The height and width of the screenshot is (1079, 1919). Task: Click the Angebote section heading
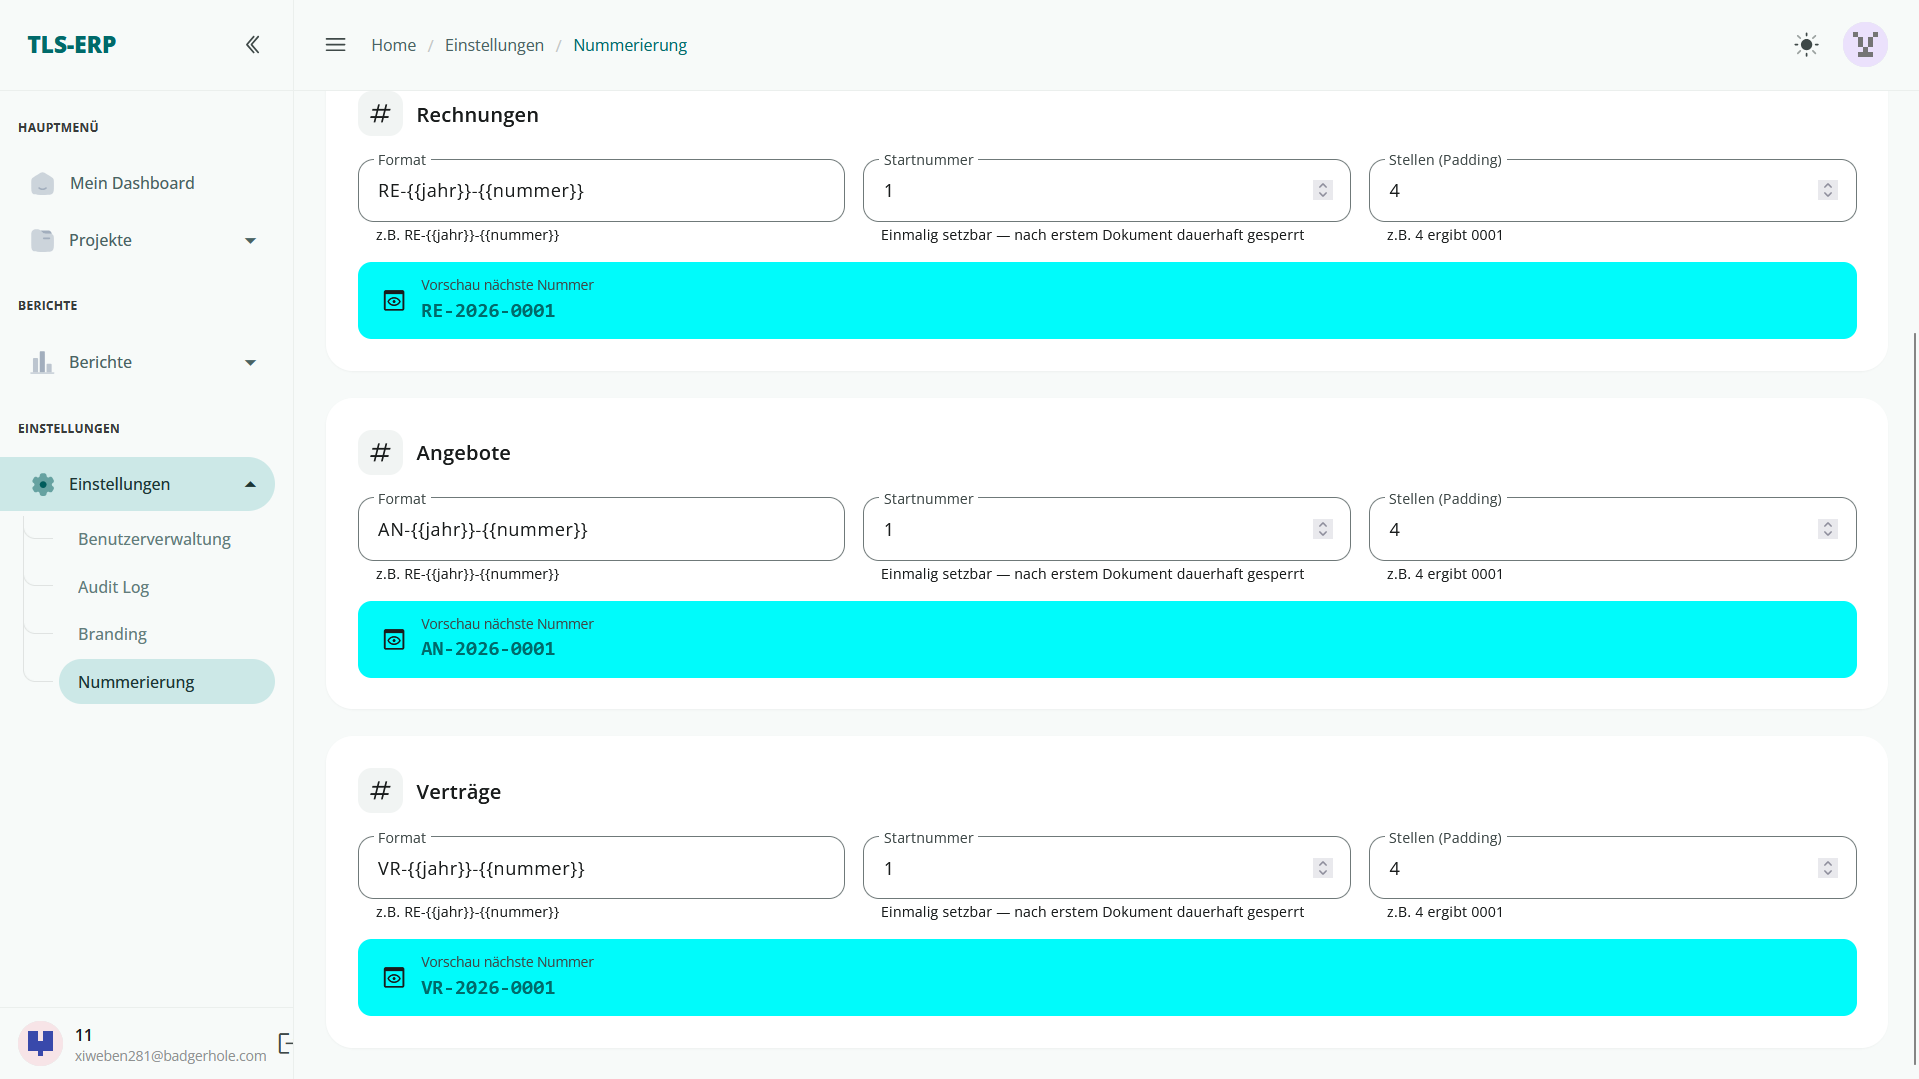(463, 453)
